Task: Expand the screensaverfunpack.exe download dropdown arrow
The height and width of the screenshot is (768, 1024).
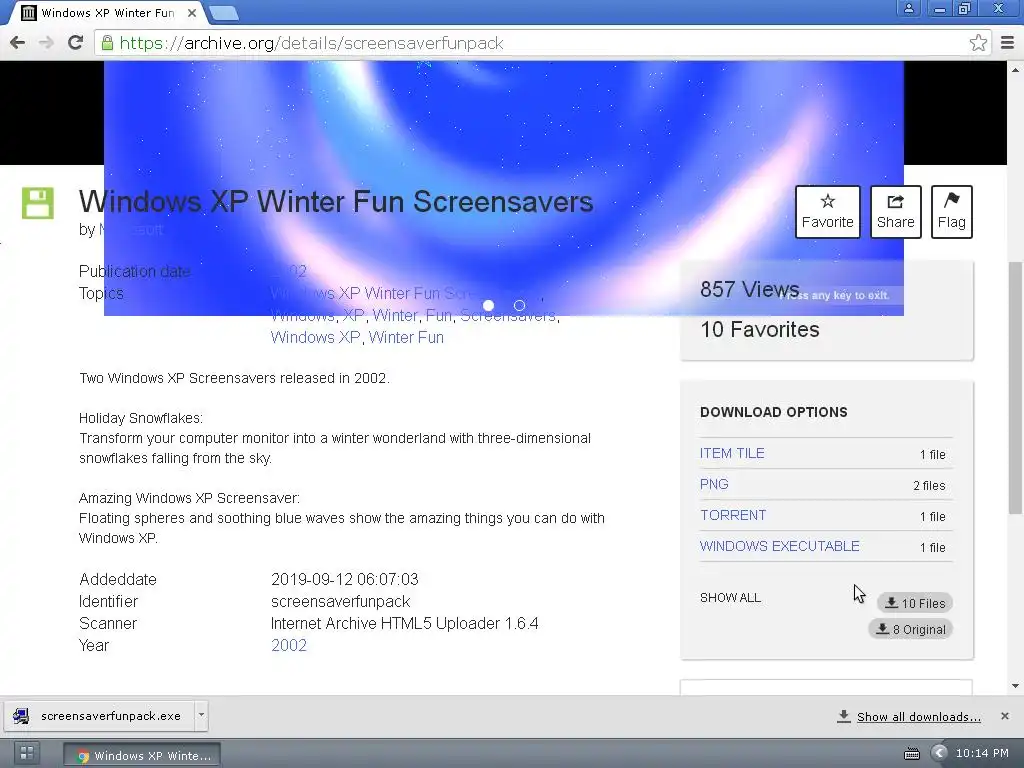Action: [201, 715]
